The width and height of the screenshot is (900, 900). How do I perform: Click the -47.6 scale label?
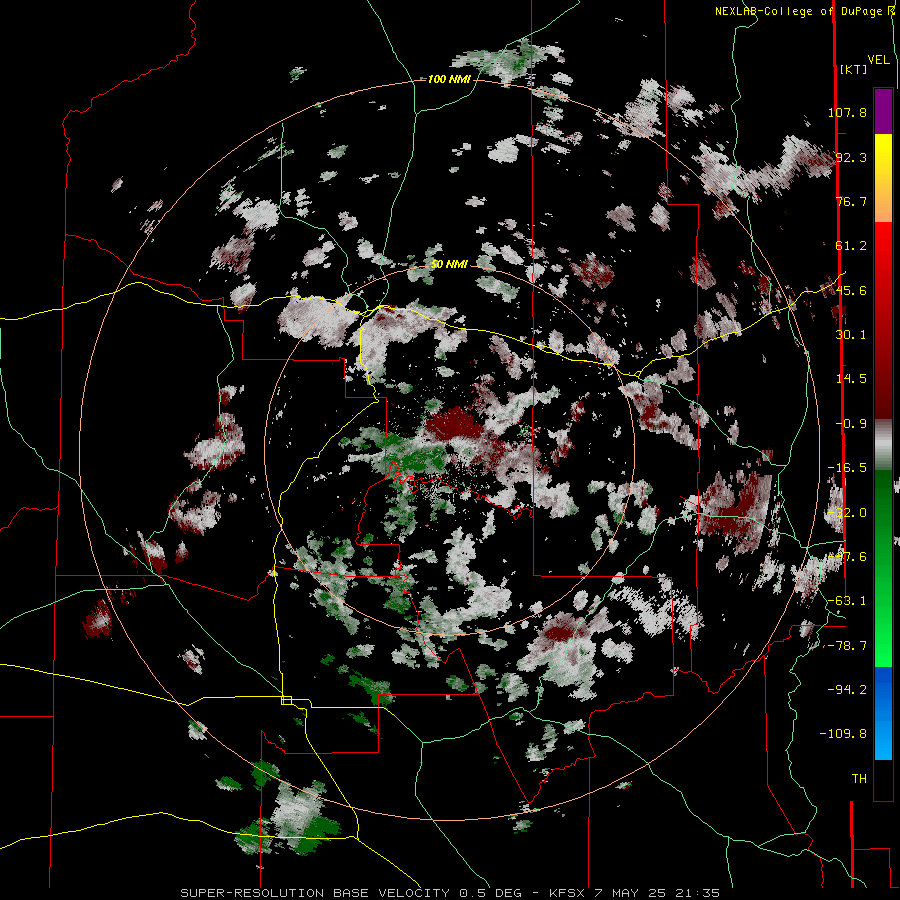coord(847,557)
